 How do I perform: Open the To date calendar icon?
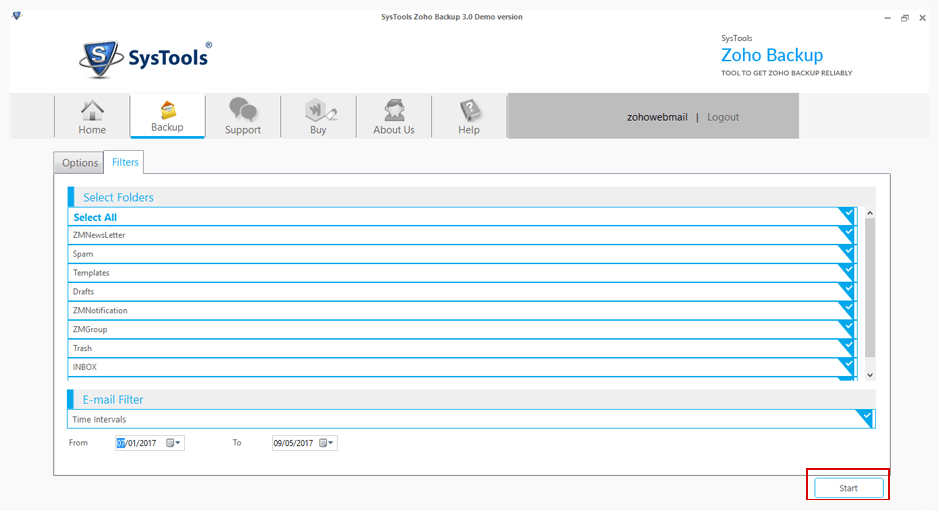pos(323,443)
